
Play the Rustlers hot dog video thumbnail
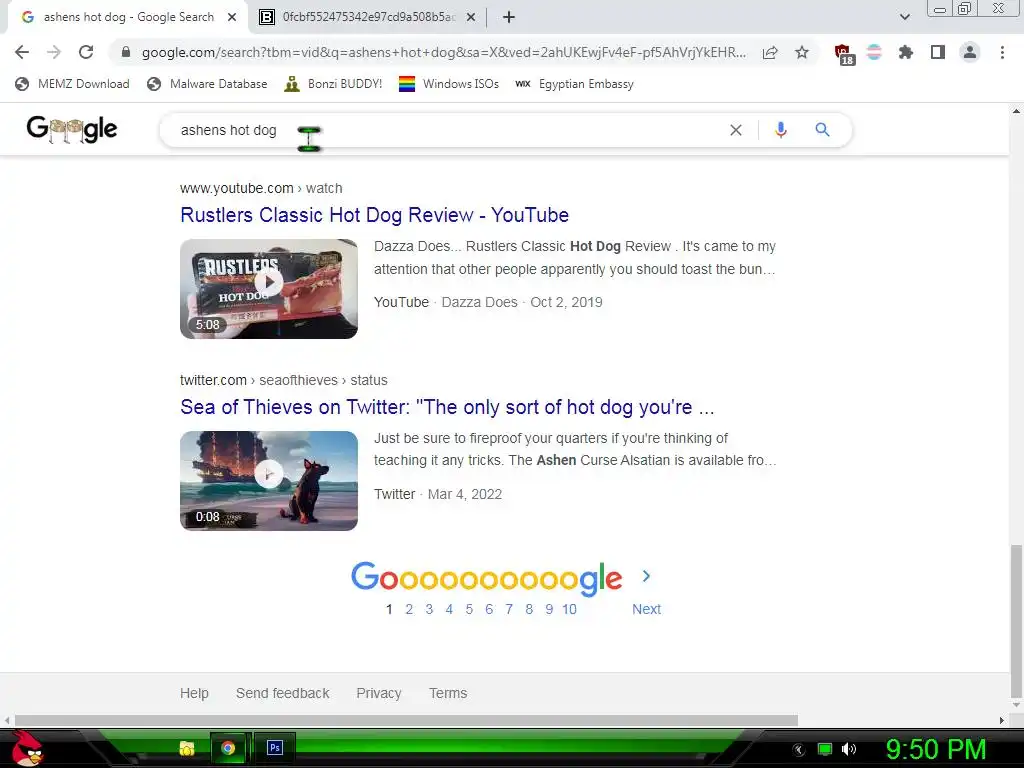click(x=269, y=289)
